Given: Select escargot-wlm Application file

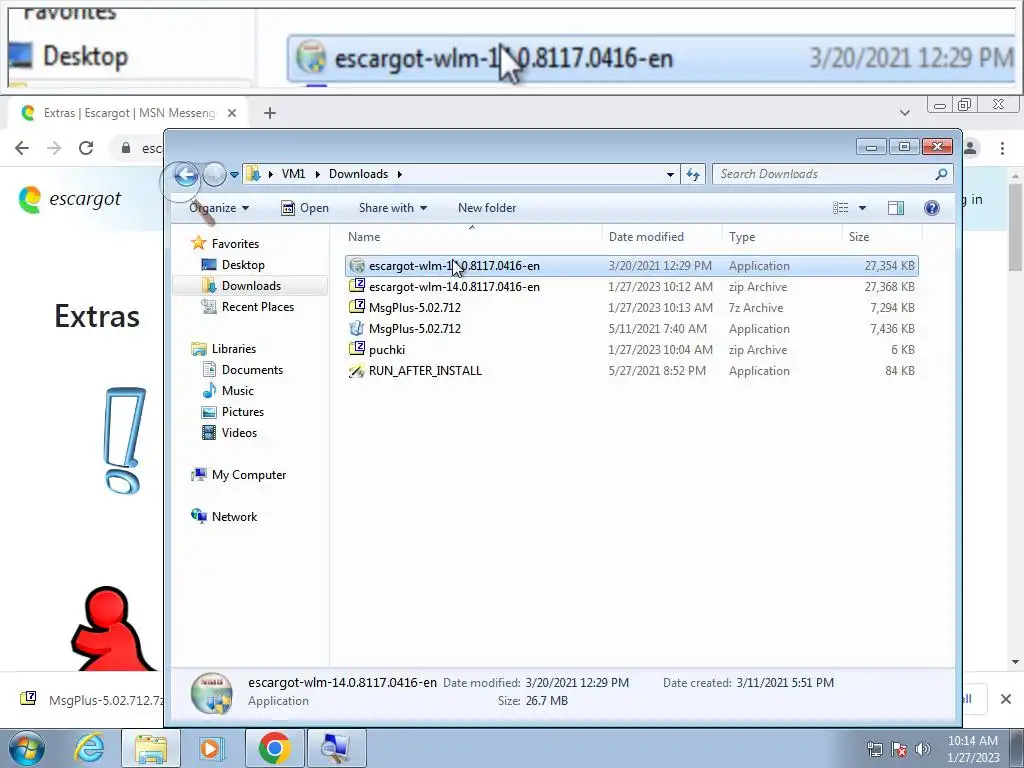Looking at the screenshot, I should [632, 266].
